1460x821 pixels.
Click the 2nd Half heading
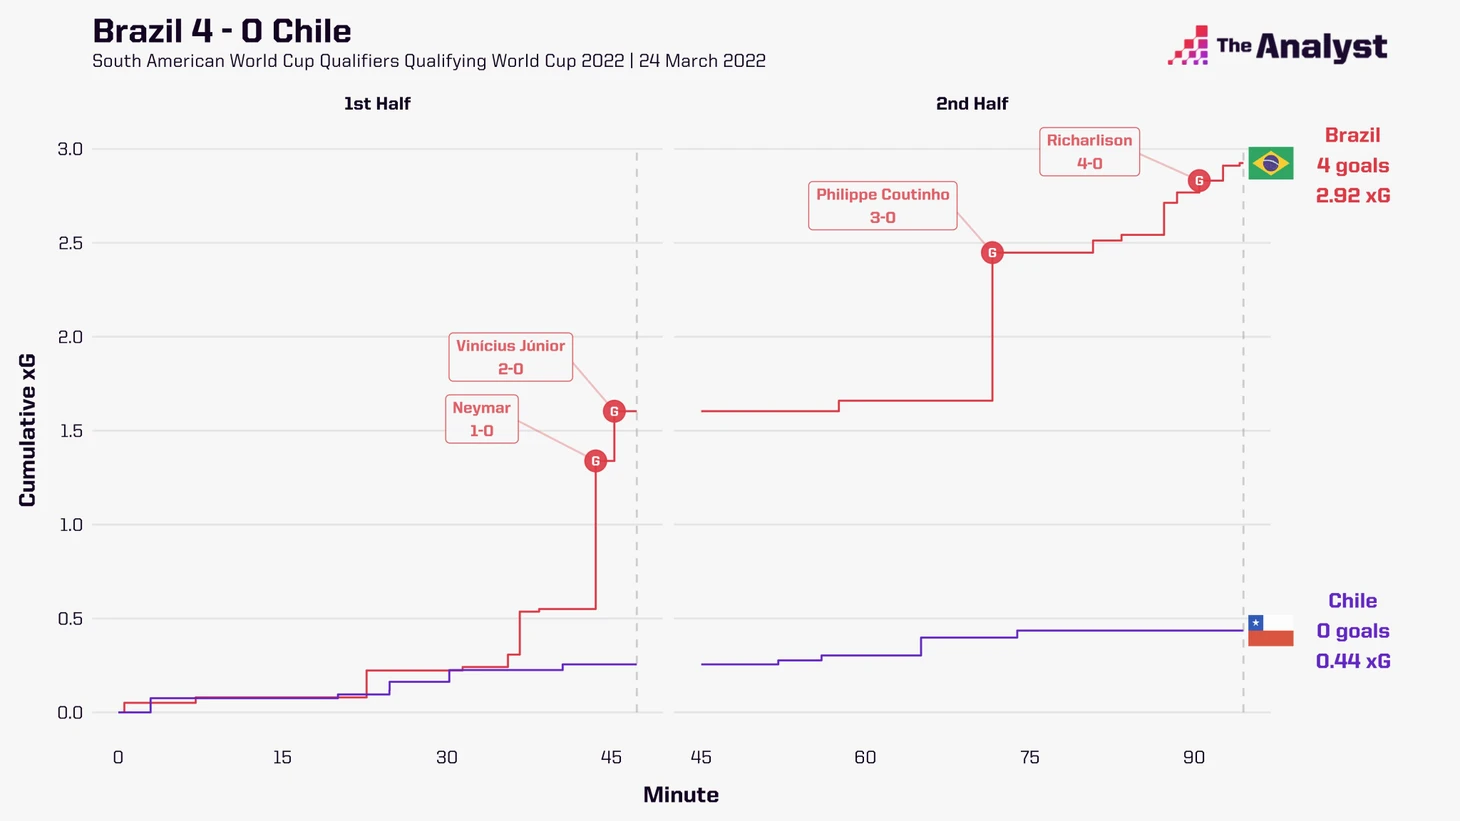click(972, 103)
